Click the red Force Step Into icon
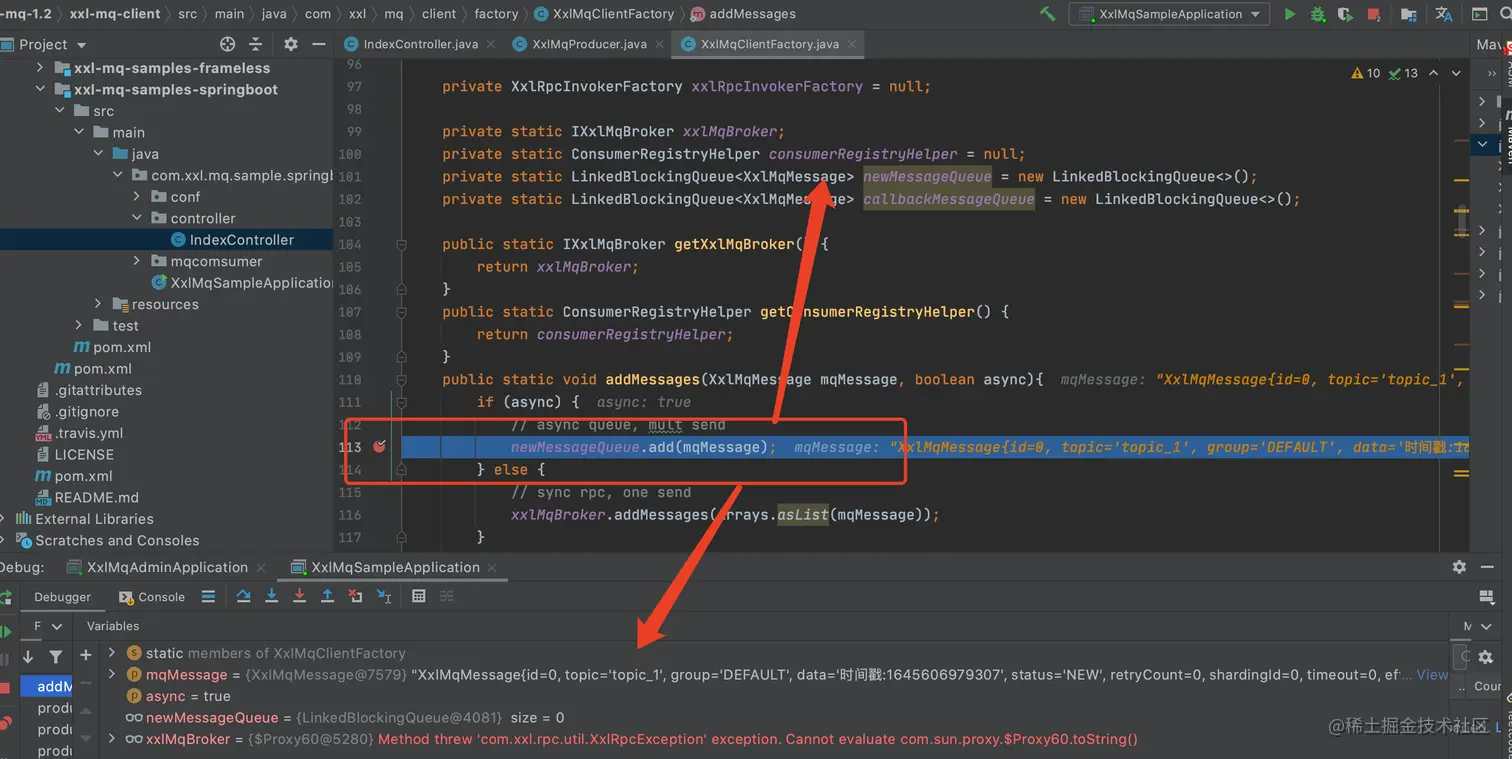Screen dimensions: 1512x759 299,596
